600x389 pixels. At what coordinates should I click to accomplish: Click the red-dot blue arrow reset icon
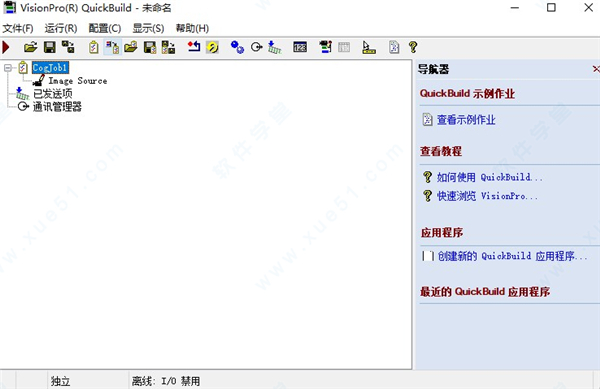tap(194, 47)
